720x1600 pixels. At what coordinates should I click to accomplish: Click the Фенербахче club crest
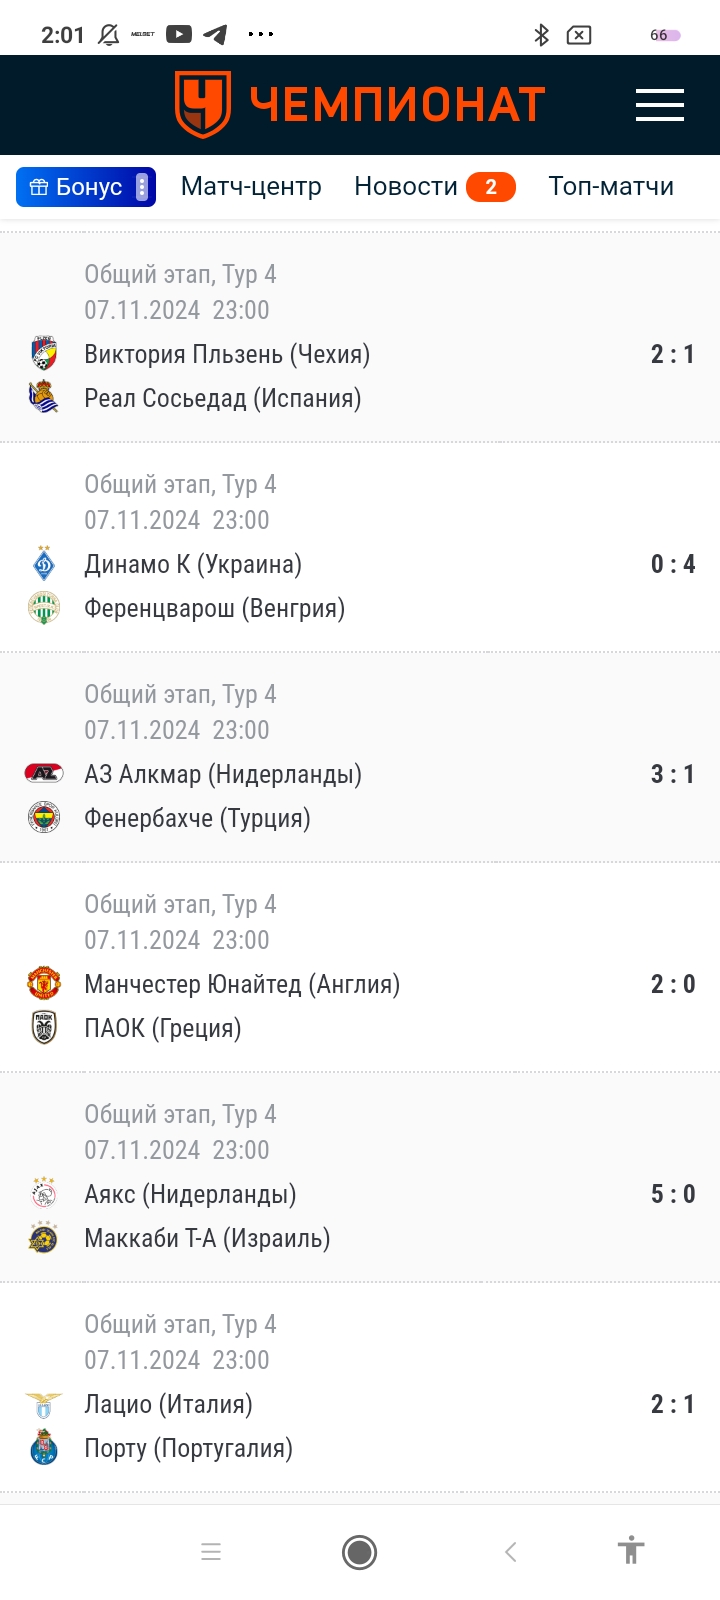[44, 818]
